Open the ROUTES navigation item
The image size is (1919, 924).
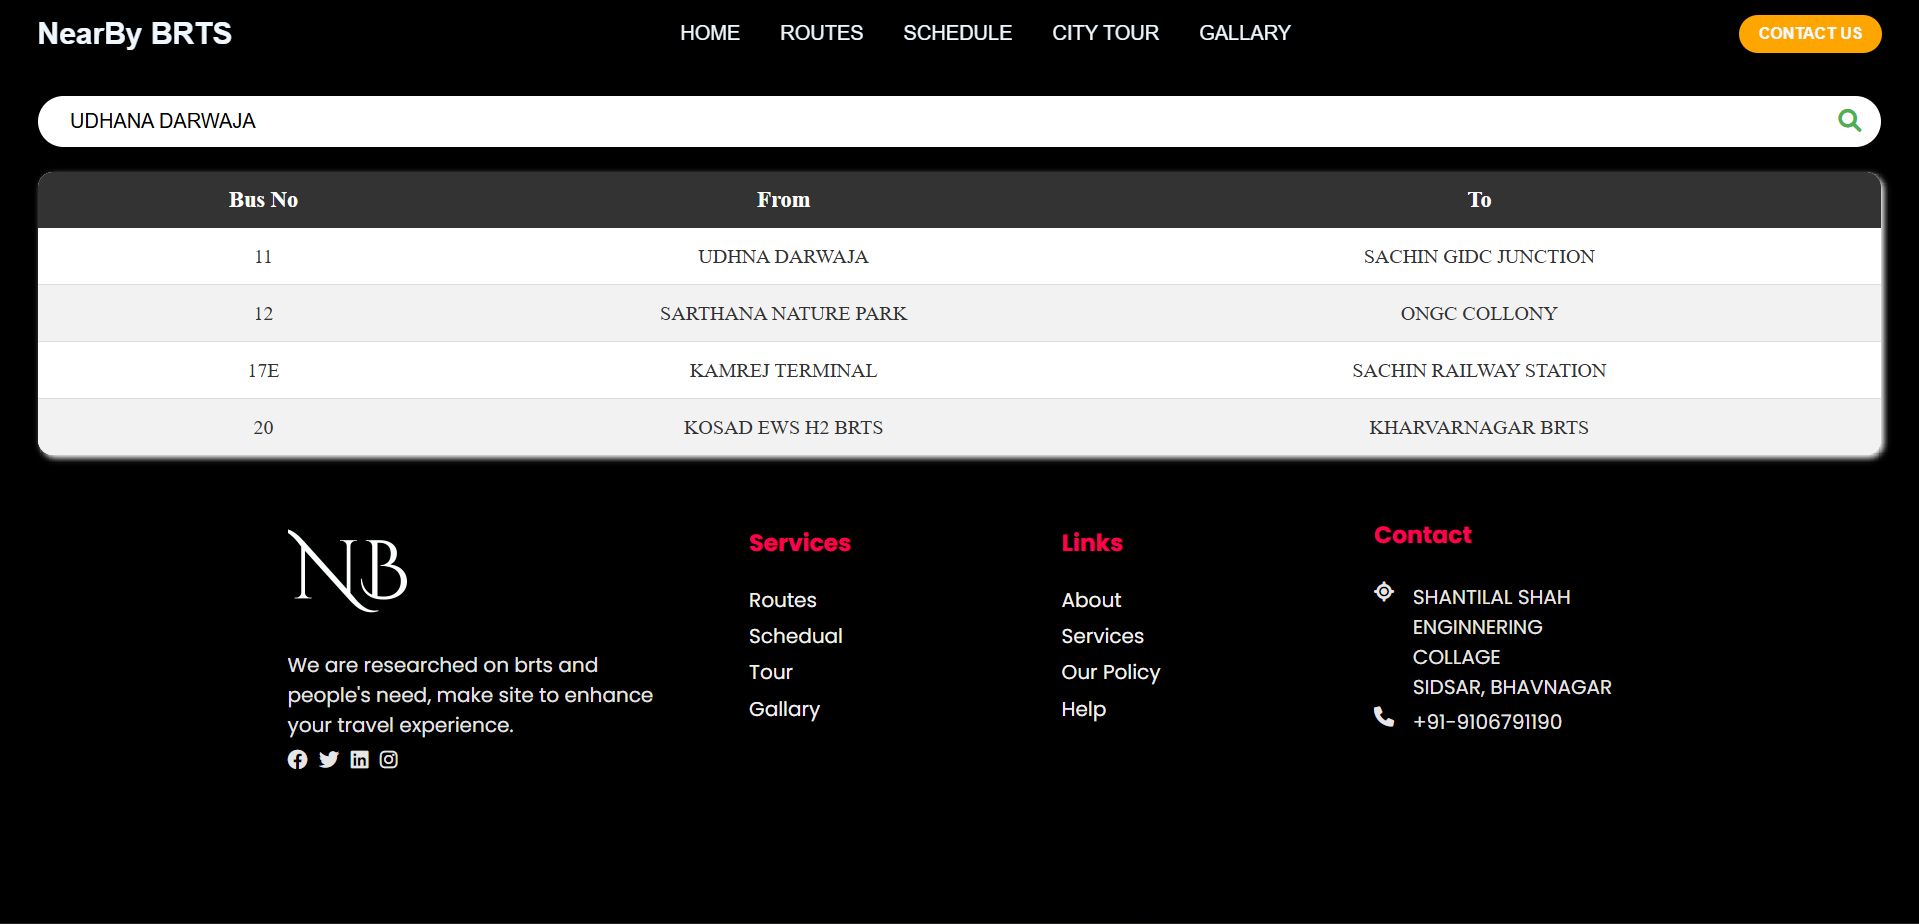pos(821,33)
